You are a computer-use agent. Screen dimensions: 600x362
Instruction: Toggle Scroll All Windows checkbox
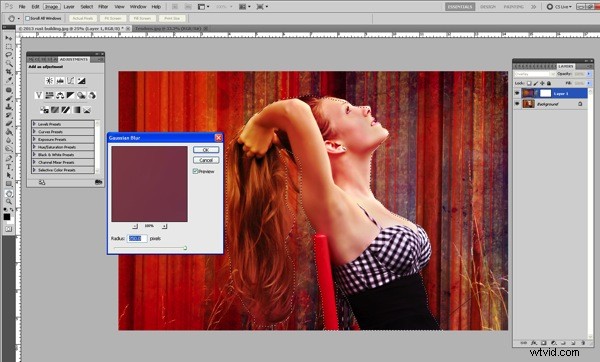point(28,18)
